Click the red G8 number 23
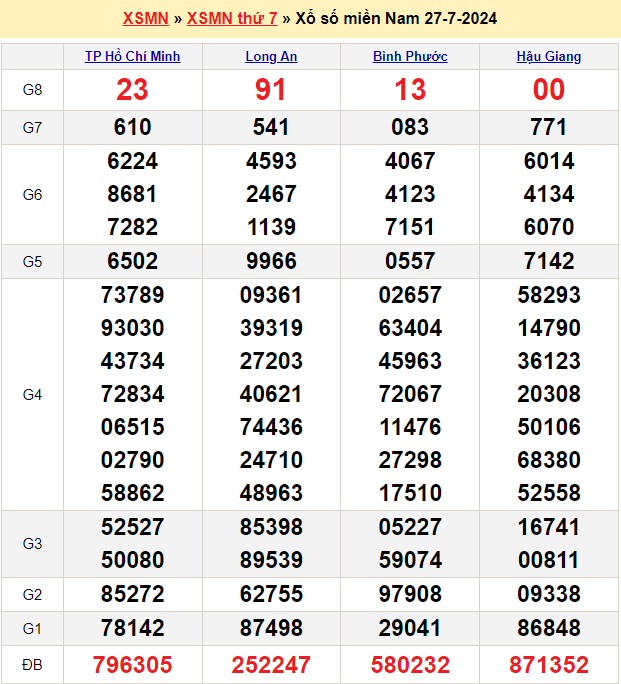 (x=133, y=90)
